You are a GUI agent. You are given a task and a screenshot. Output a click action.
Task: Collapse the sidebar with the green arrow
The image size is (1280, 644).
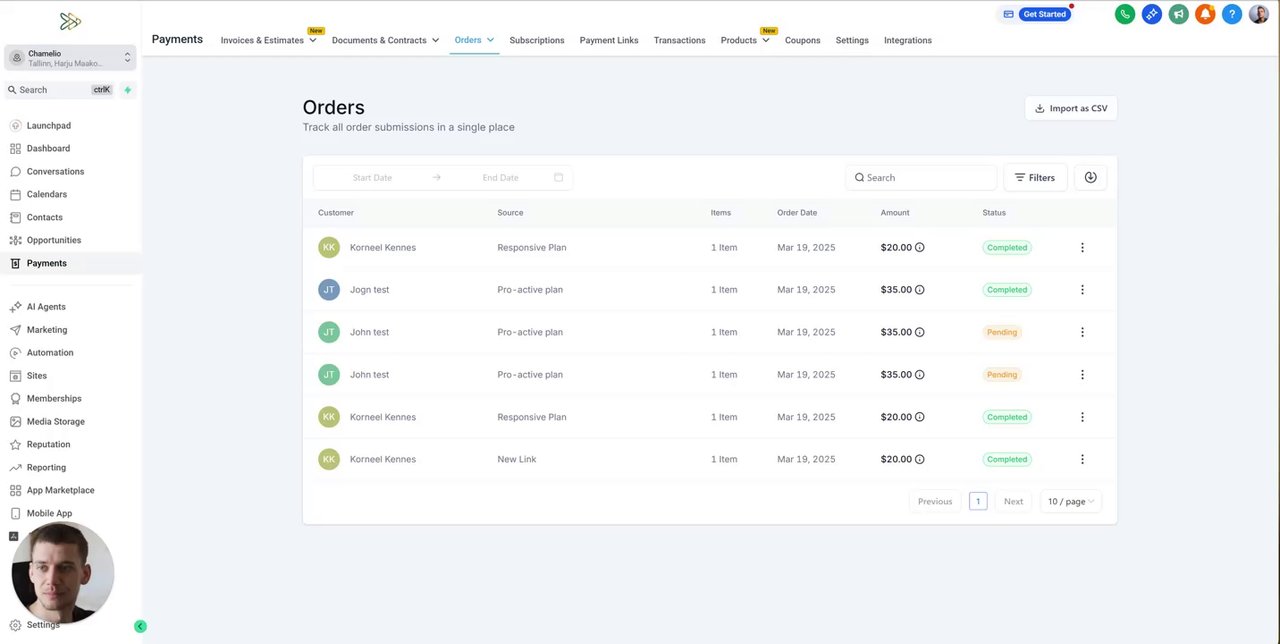click(140, 626)
